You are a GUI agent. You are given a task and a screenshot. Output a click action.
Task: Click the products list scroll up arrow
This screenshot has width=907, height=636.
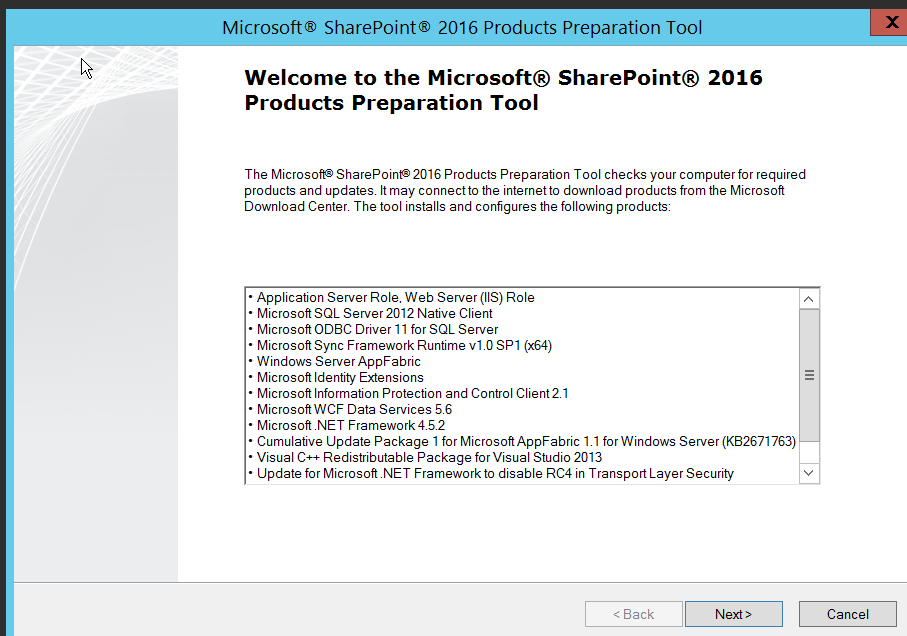click(809, 299)
